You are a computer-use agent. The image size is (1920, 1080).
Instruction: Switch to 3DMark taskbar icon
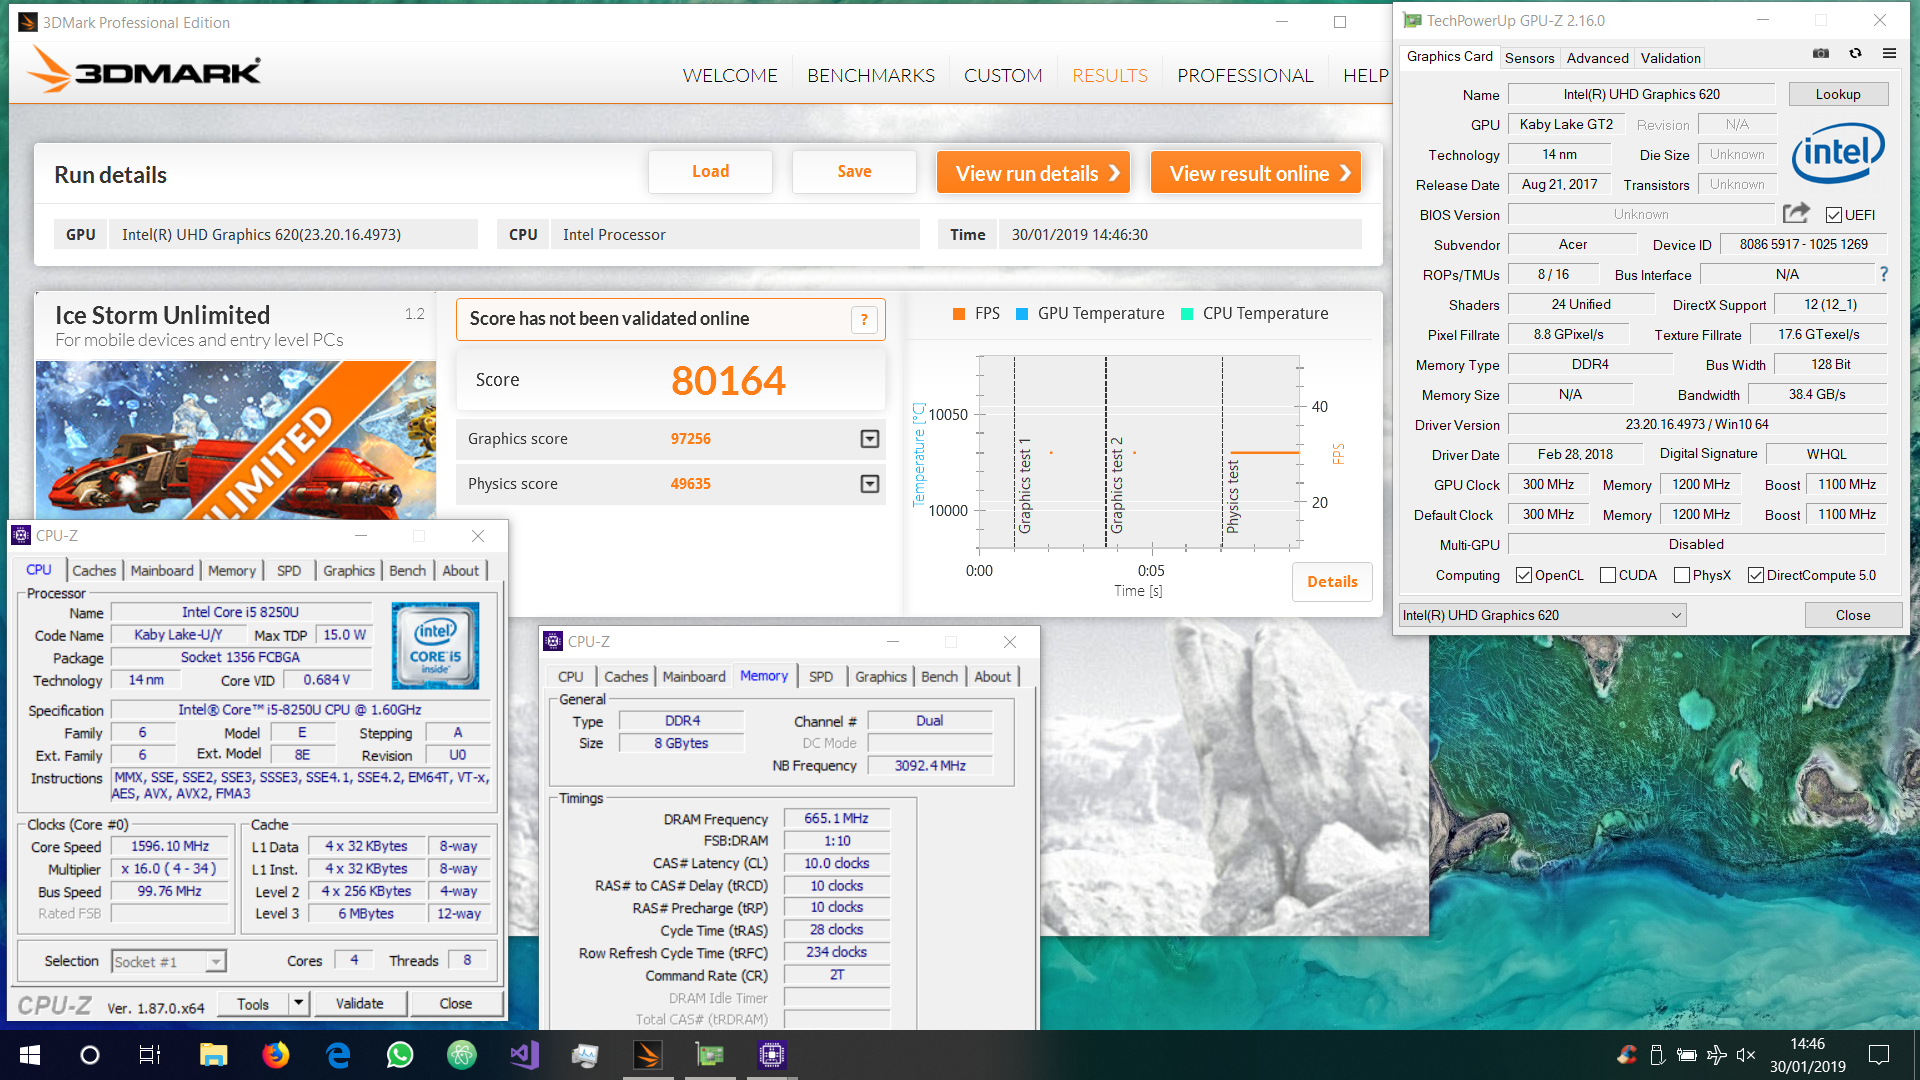(648, 1055)
